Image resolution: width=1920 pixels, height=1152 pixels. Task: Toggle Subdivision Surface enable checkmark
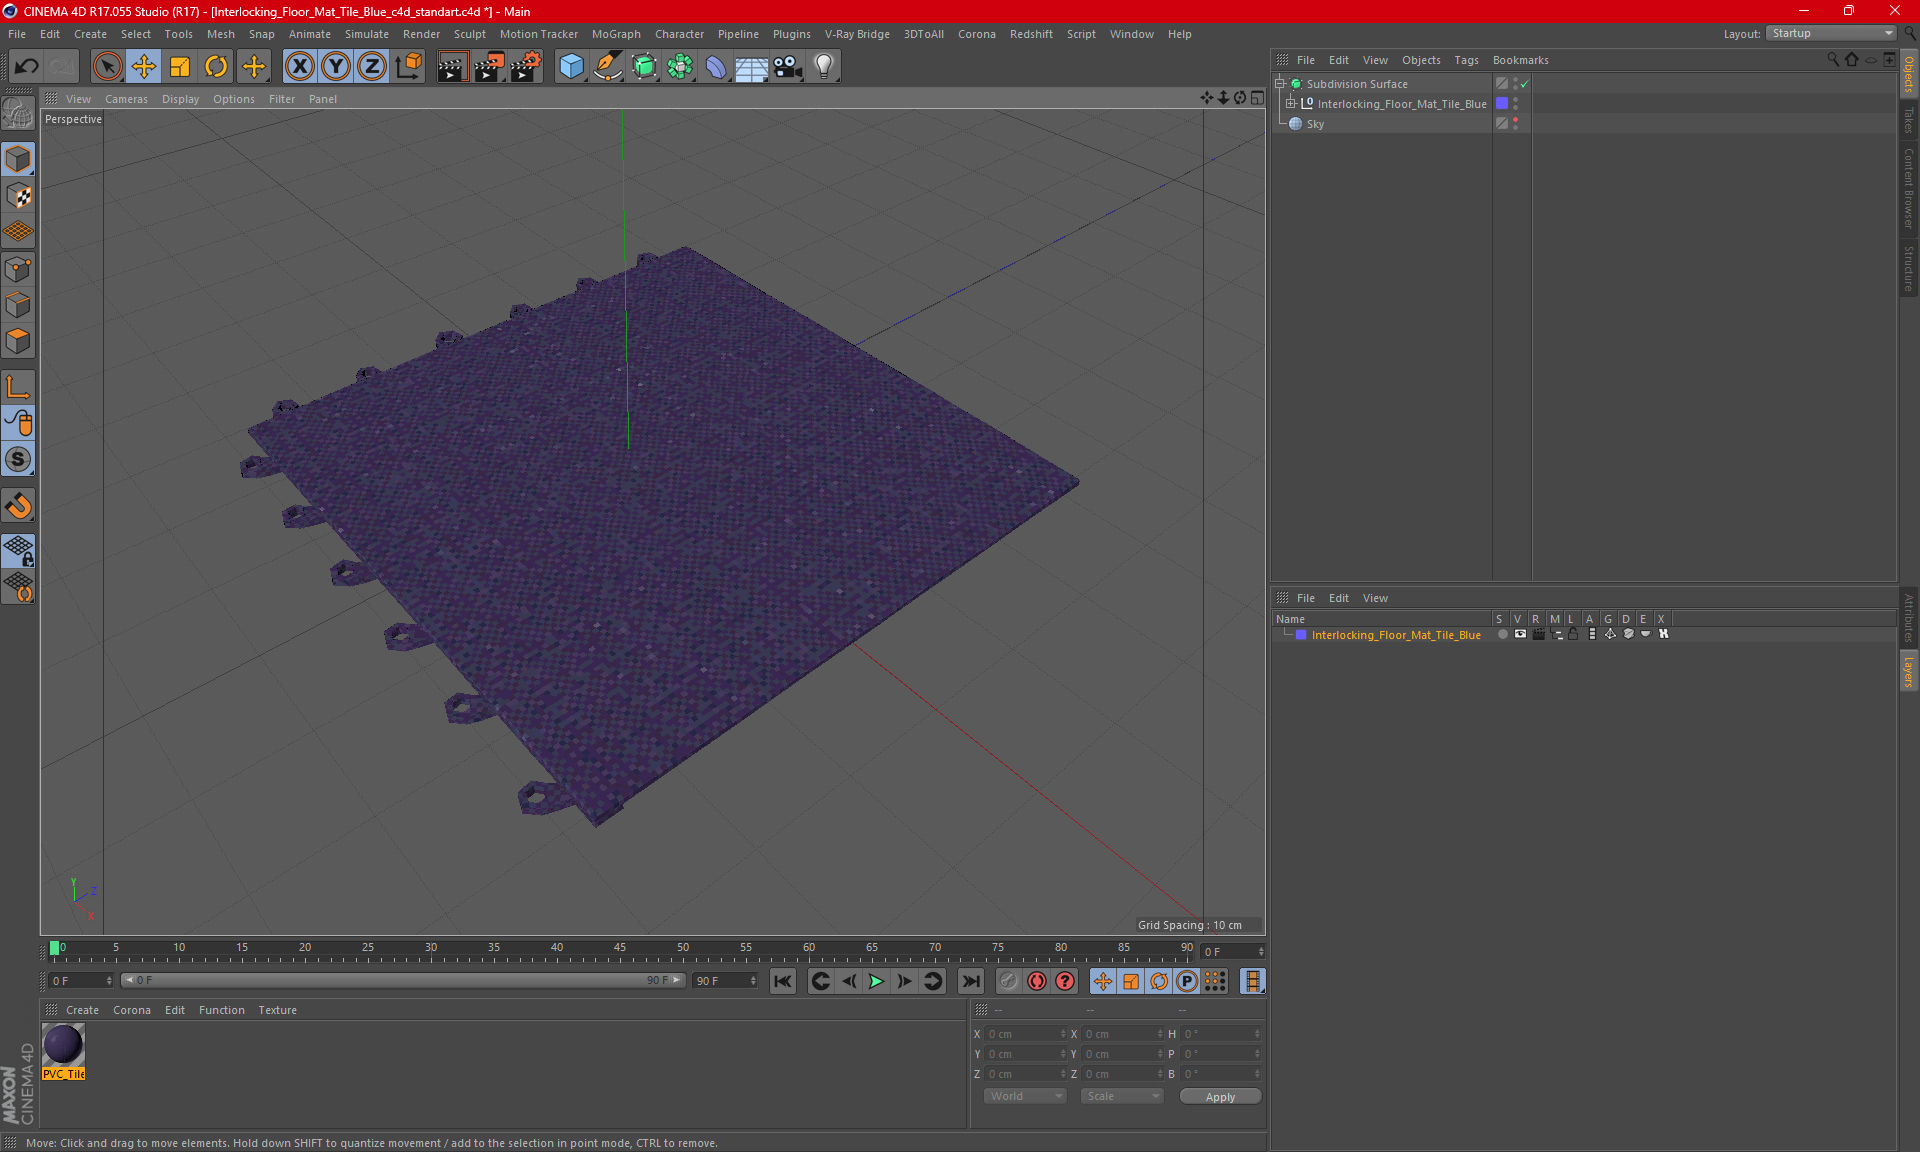pyautogui.click(x=1524, y=84)
